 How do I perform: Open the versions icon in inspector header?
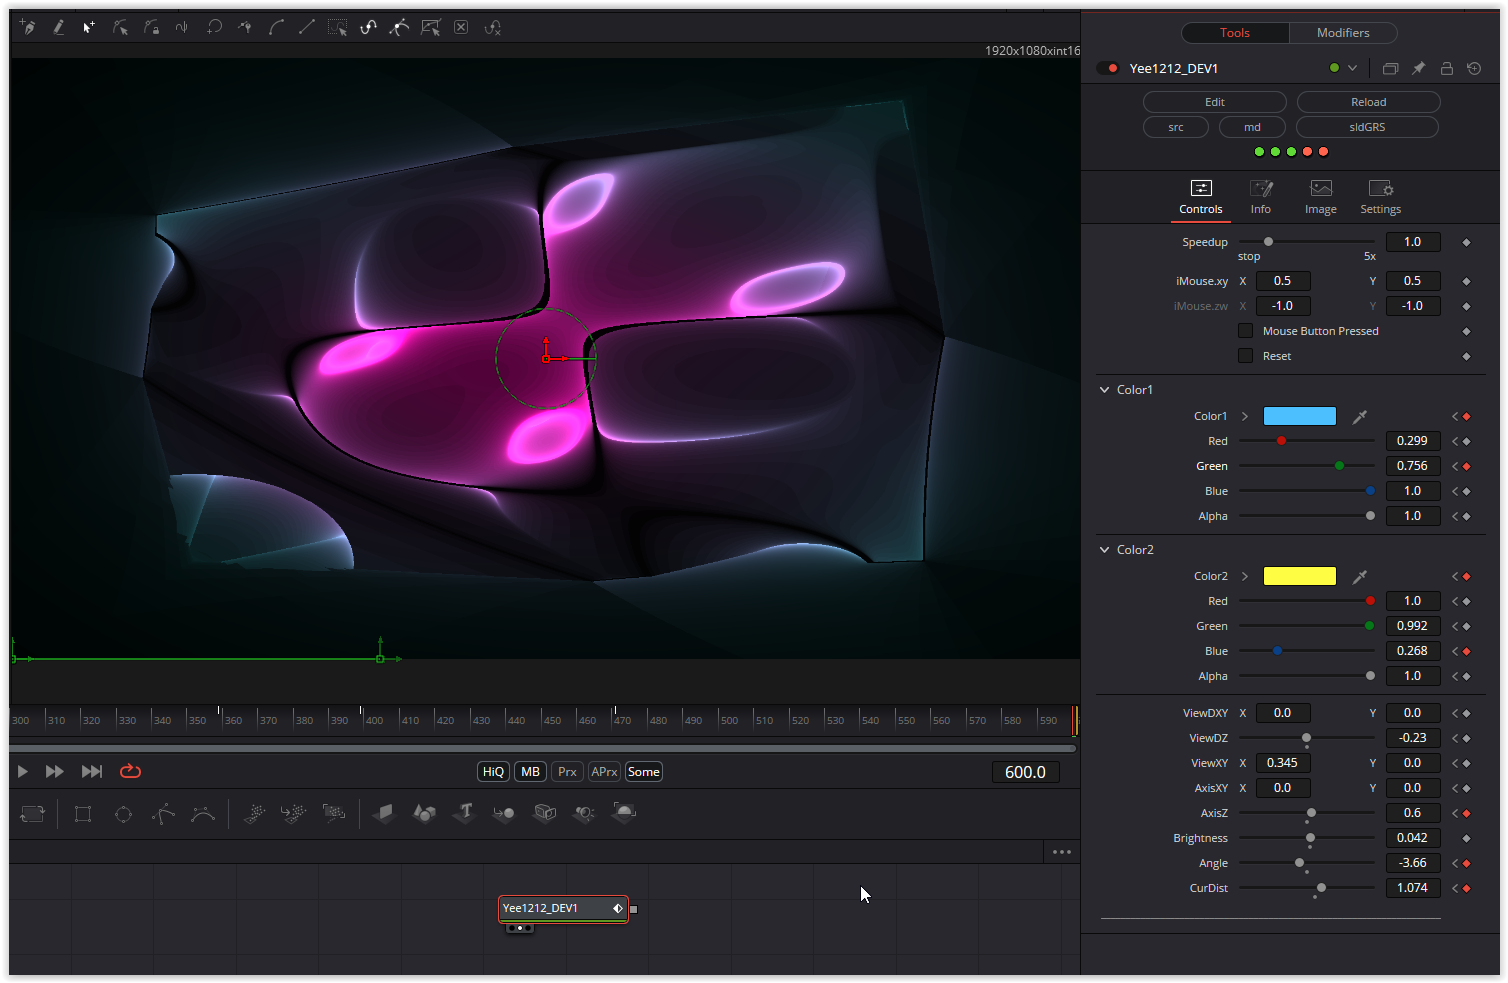[x=1390, y=68]
